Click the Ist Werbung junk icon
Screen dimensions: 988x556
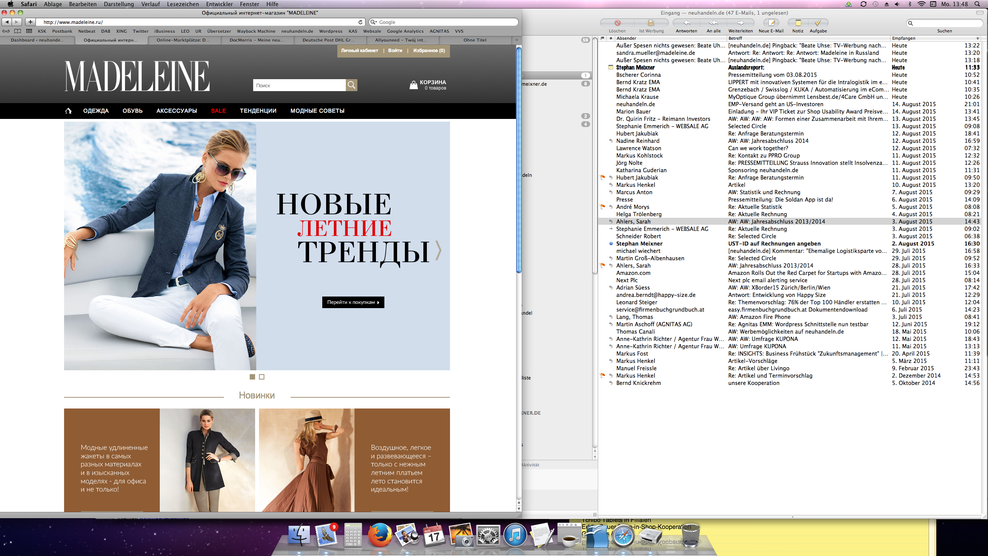pos(651,23)
